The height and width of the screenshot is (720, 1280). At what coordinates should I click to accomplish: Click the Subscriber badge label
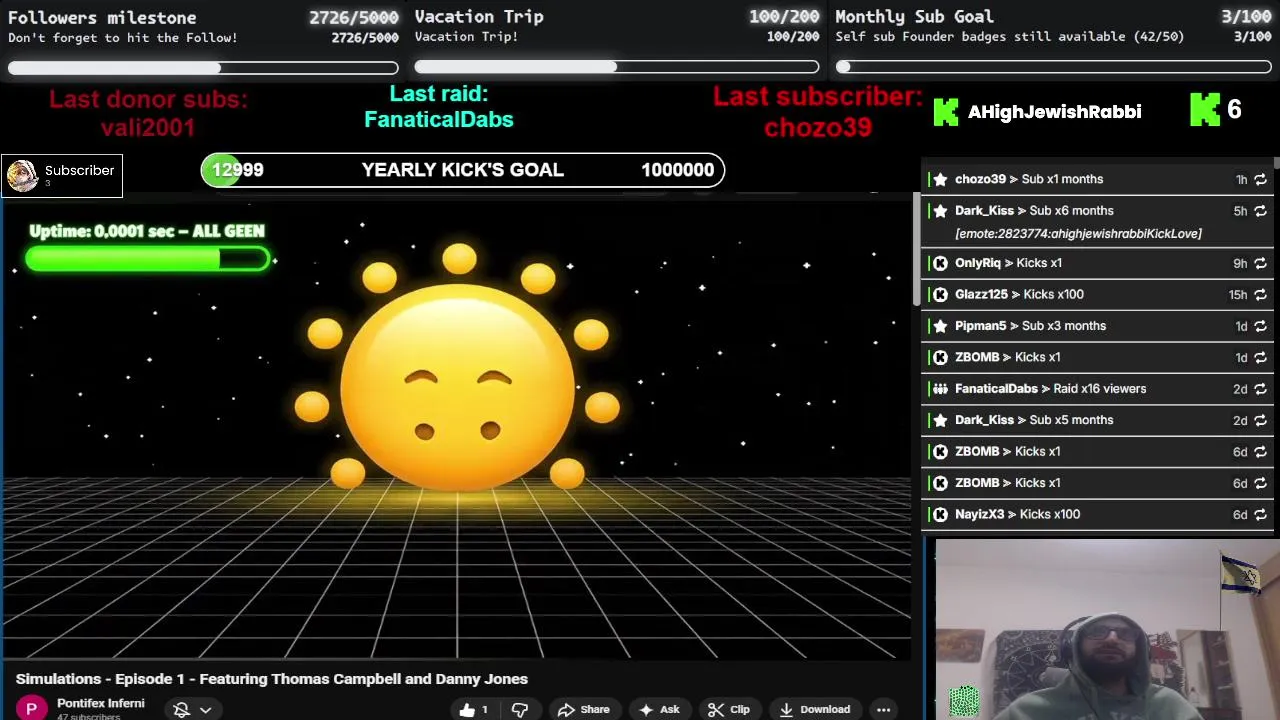click(x=79, y=171)
